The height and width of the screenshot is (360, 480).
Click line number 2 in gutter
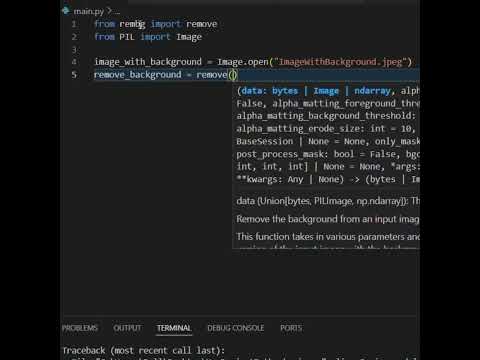point(74,37)
